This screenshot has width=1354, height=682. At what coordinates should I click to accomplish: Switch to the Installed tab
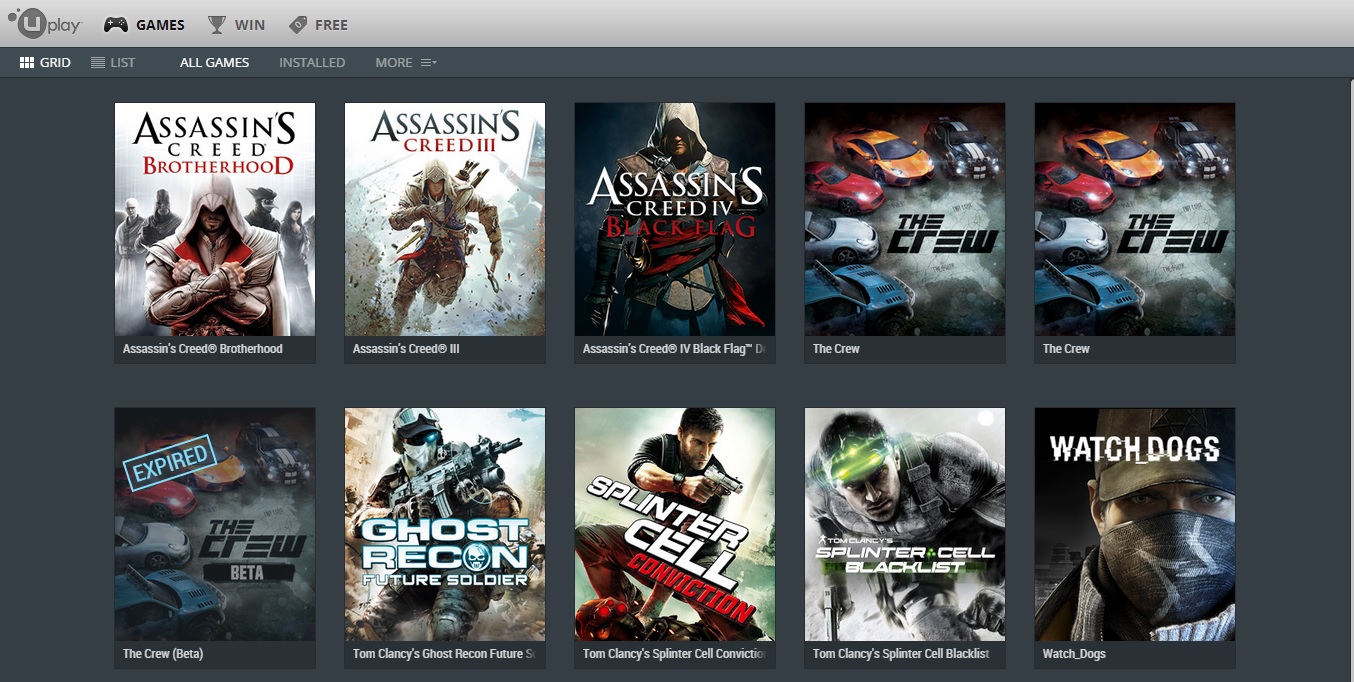[x=312, y=62]
